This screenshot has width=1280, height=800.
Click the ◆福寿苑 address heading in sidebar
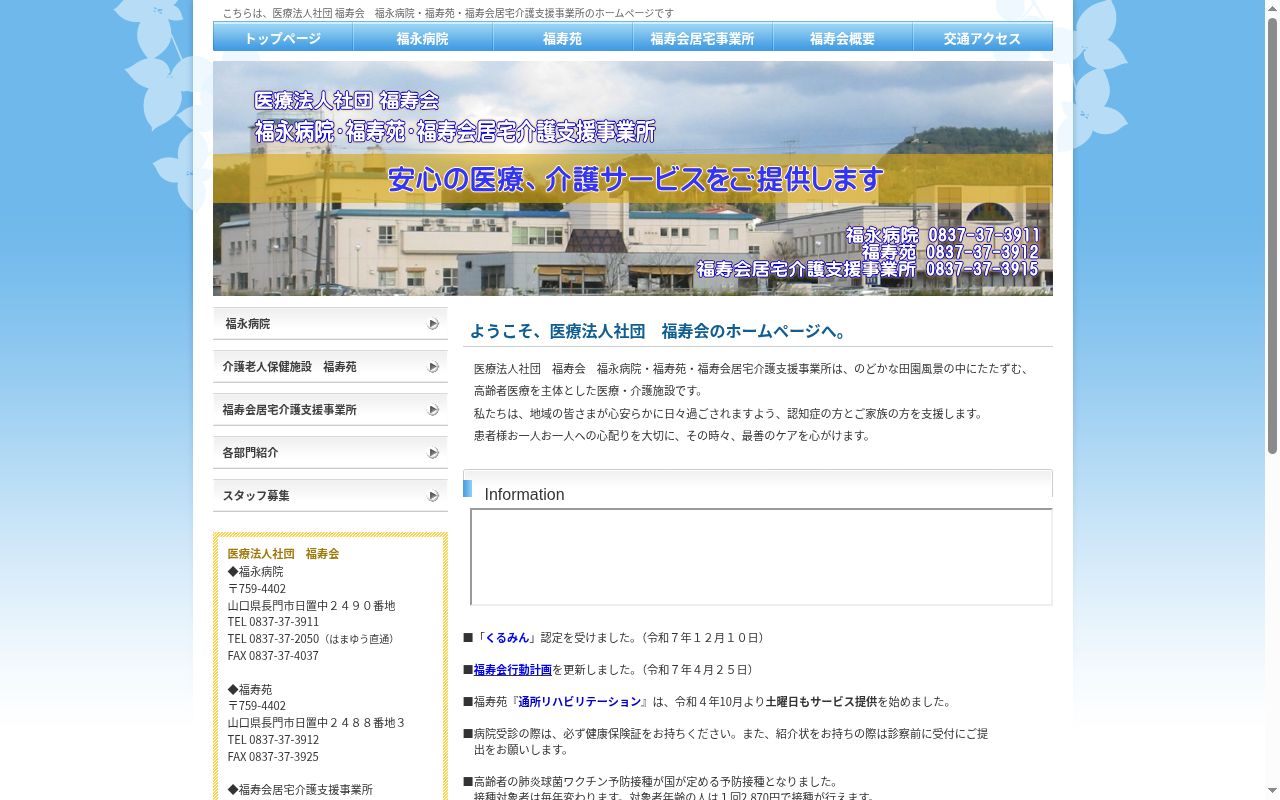(250, 690)
